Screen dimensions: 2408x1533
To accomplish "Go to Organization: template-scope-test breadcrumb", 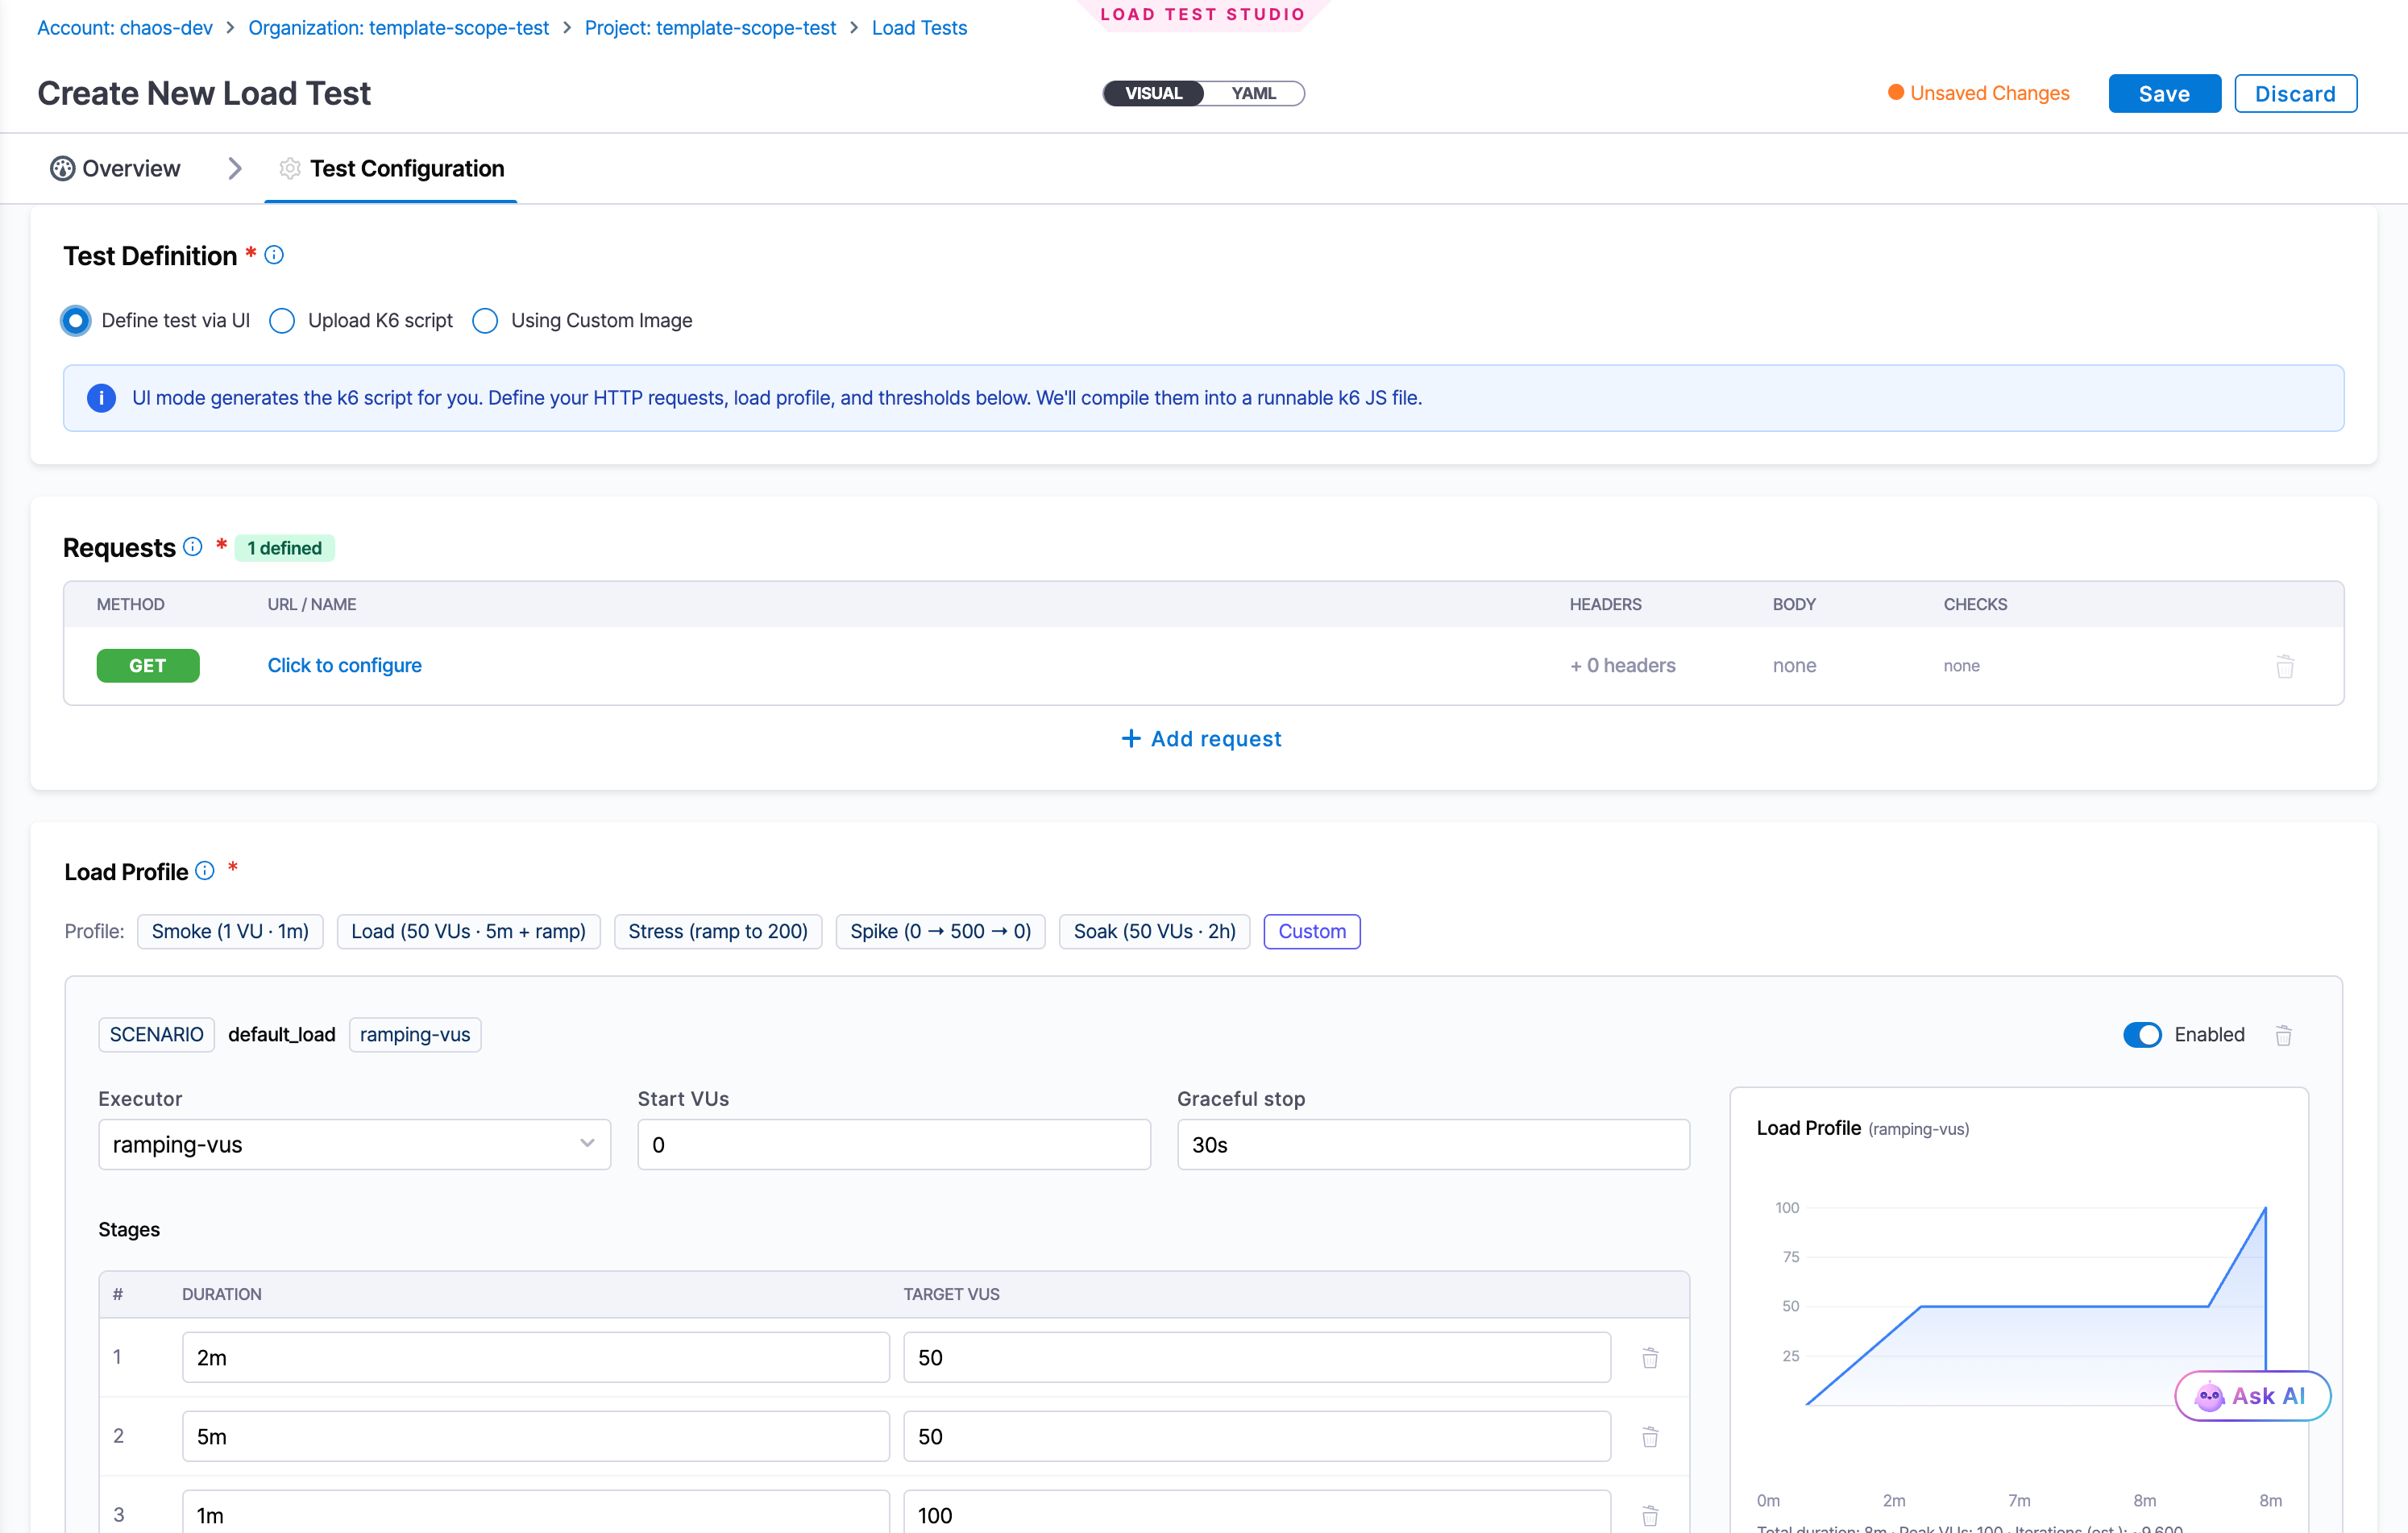I will [398, 28].
